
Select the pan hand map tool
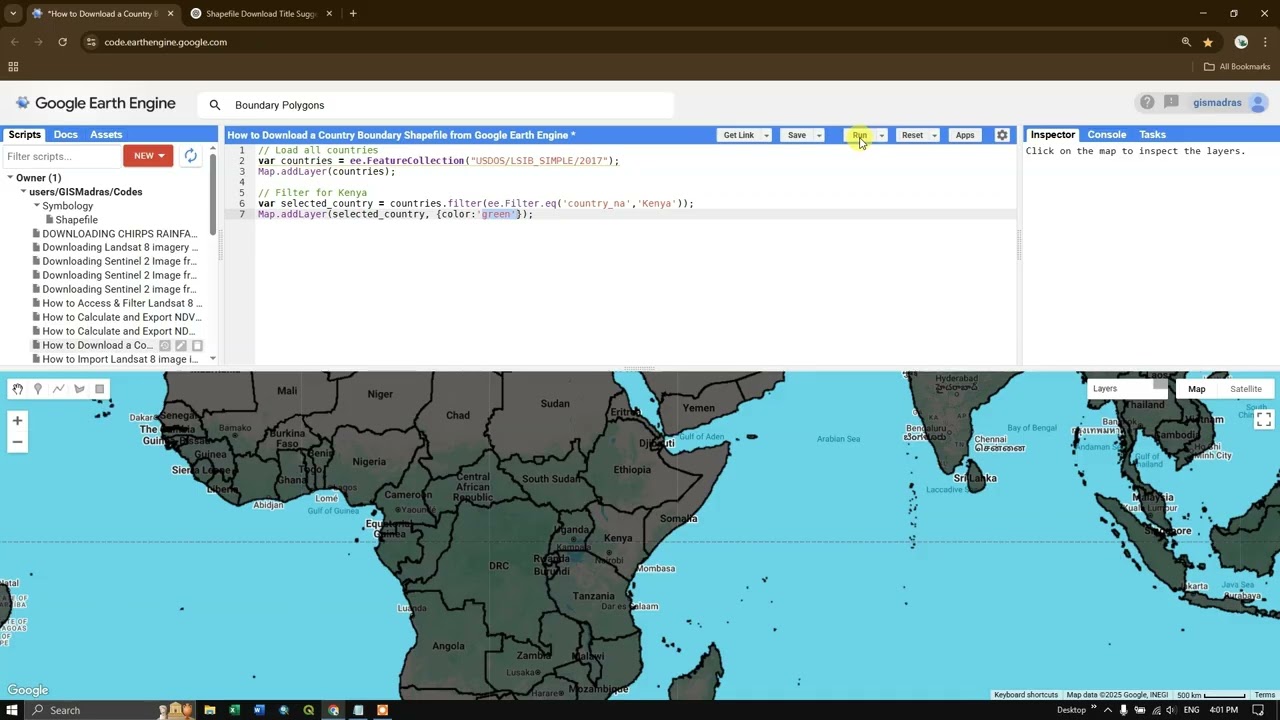(x=17, y=389)
